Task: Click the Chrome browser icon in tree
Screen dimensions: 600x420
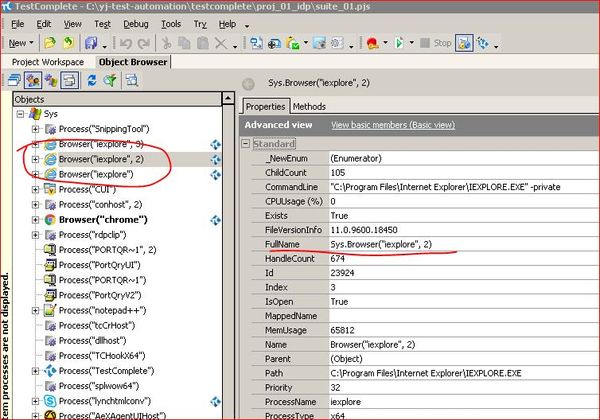Action: (x=49, y=218)
